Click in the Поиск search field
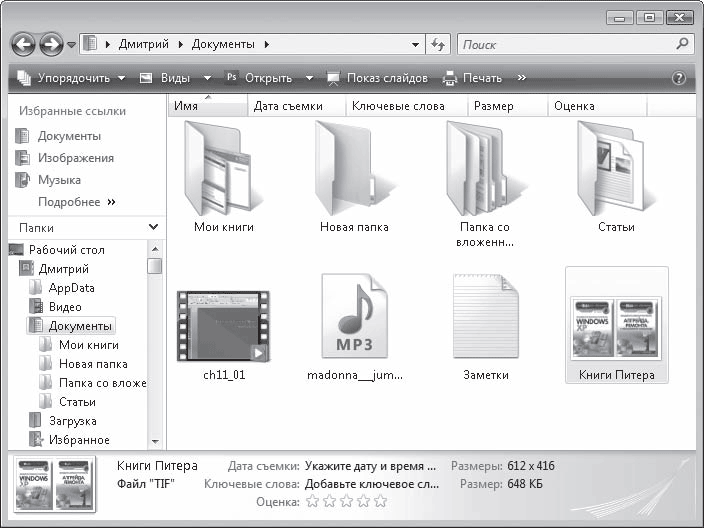The width and height of the screenshot is (704, 528). (565, 45)
